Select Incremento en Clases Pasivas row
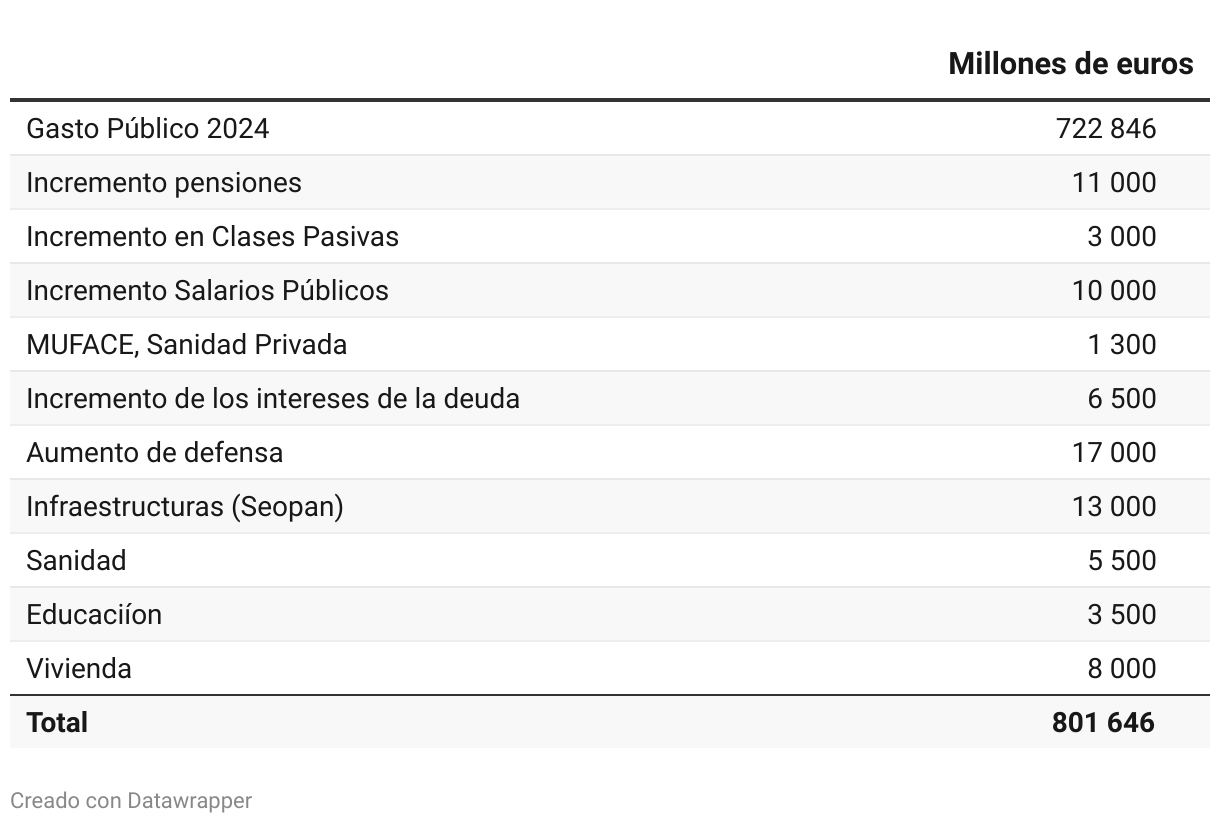 pyautogui.click(x=610, y=237)
